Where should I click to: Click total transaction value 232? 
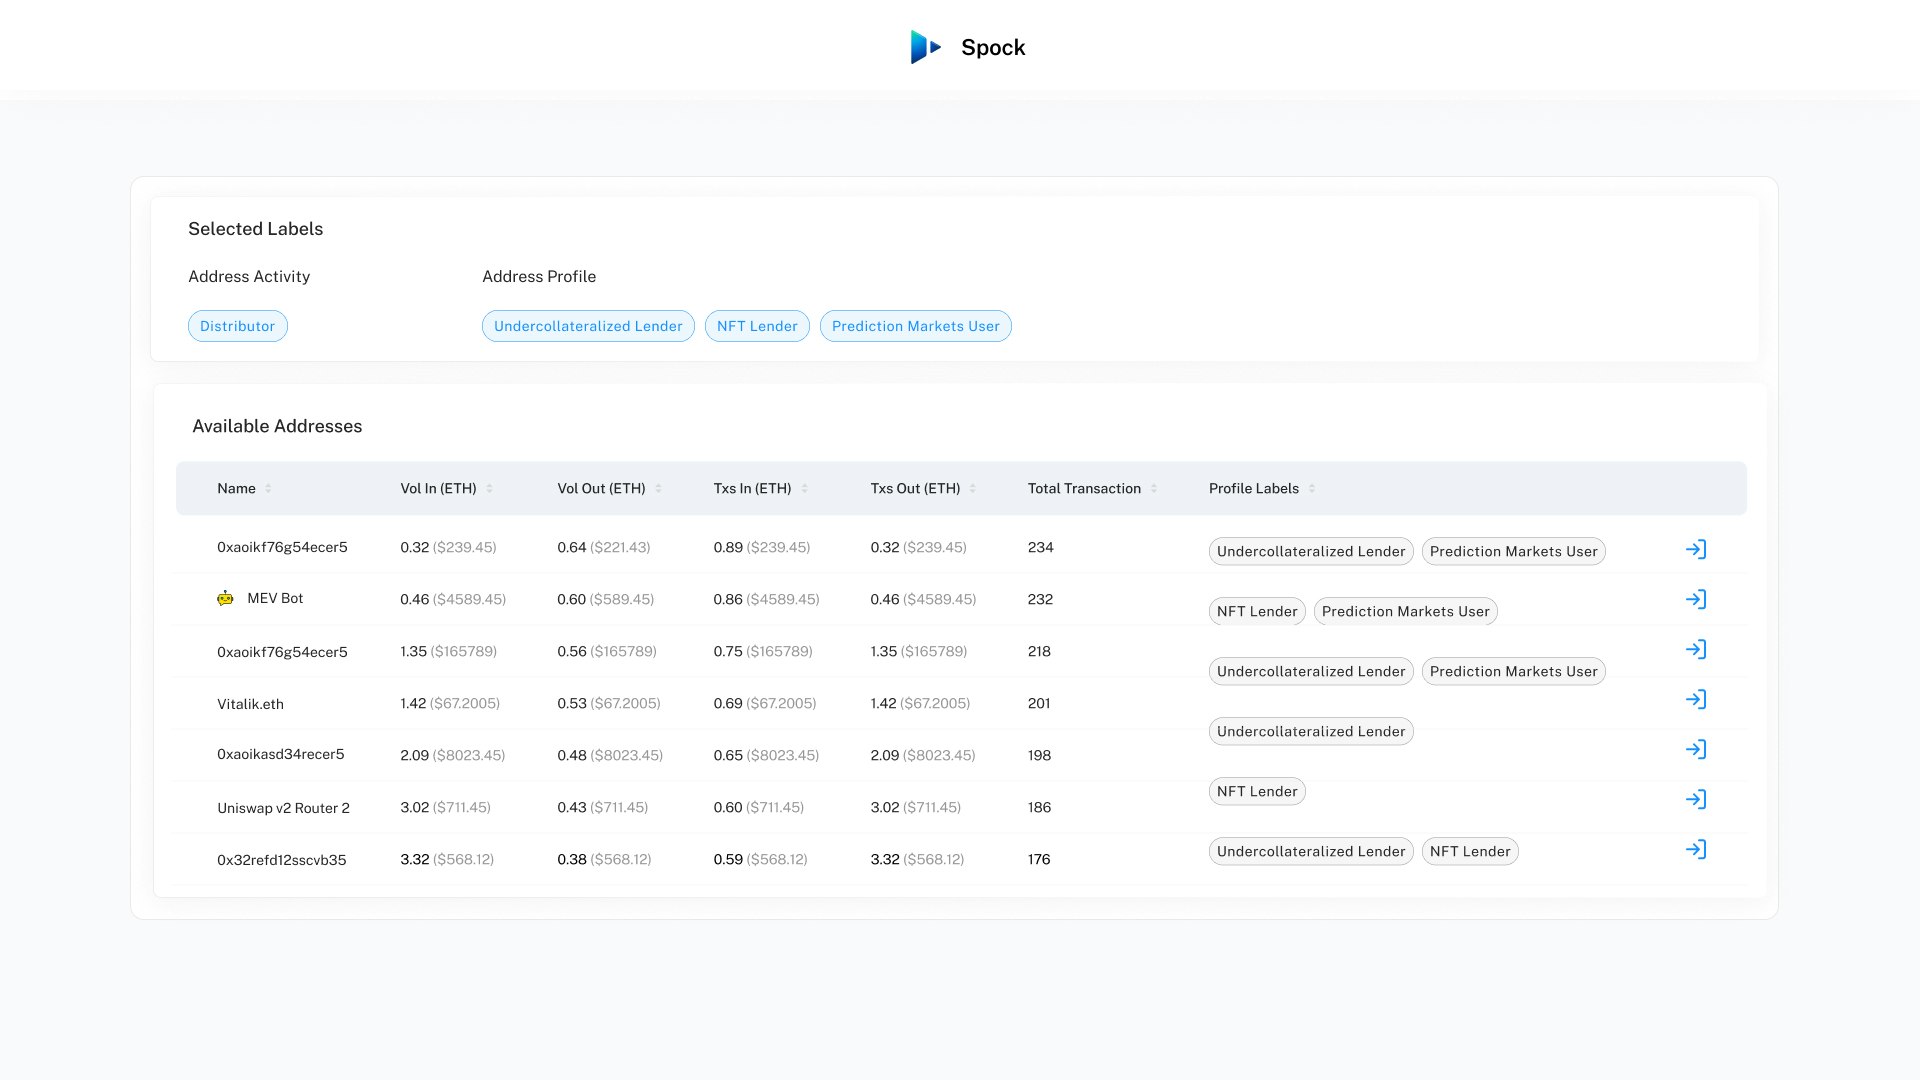click(x=1040, y=599)
